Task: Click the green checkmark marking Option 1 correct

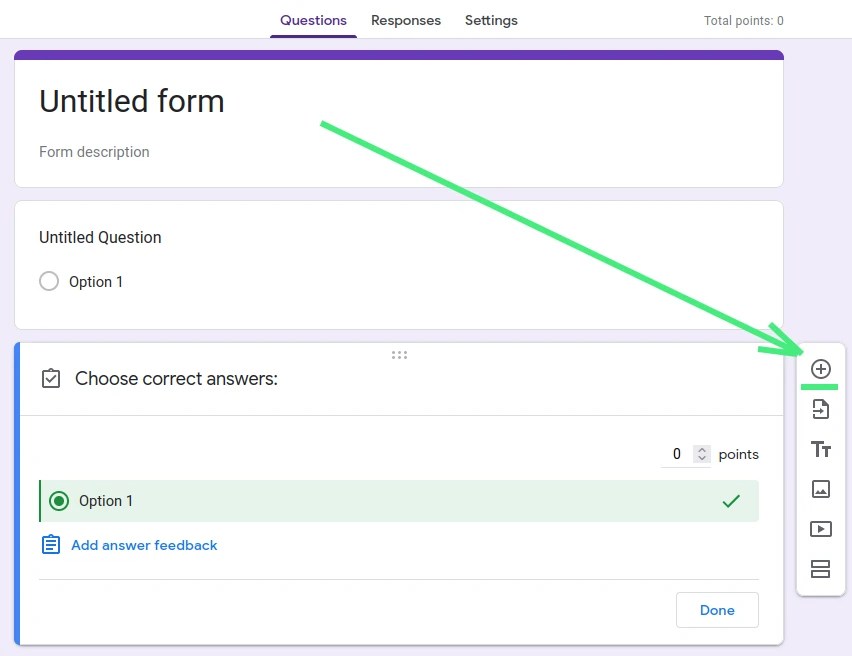Action: (732, 500)
